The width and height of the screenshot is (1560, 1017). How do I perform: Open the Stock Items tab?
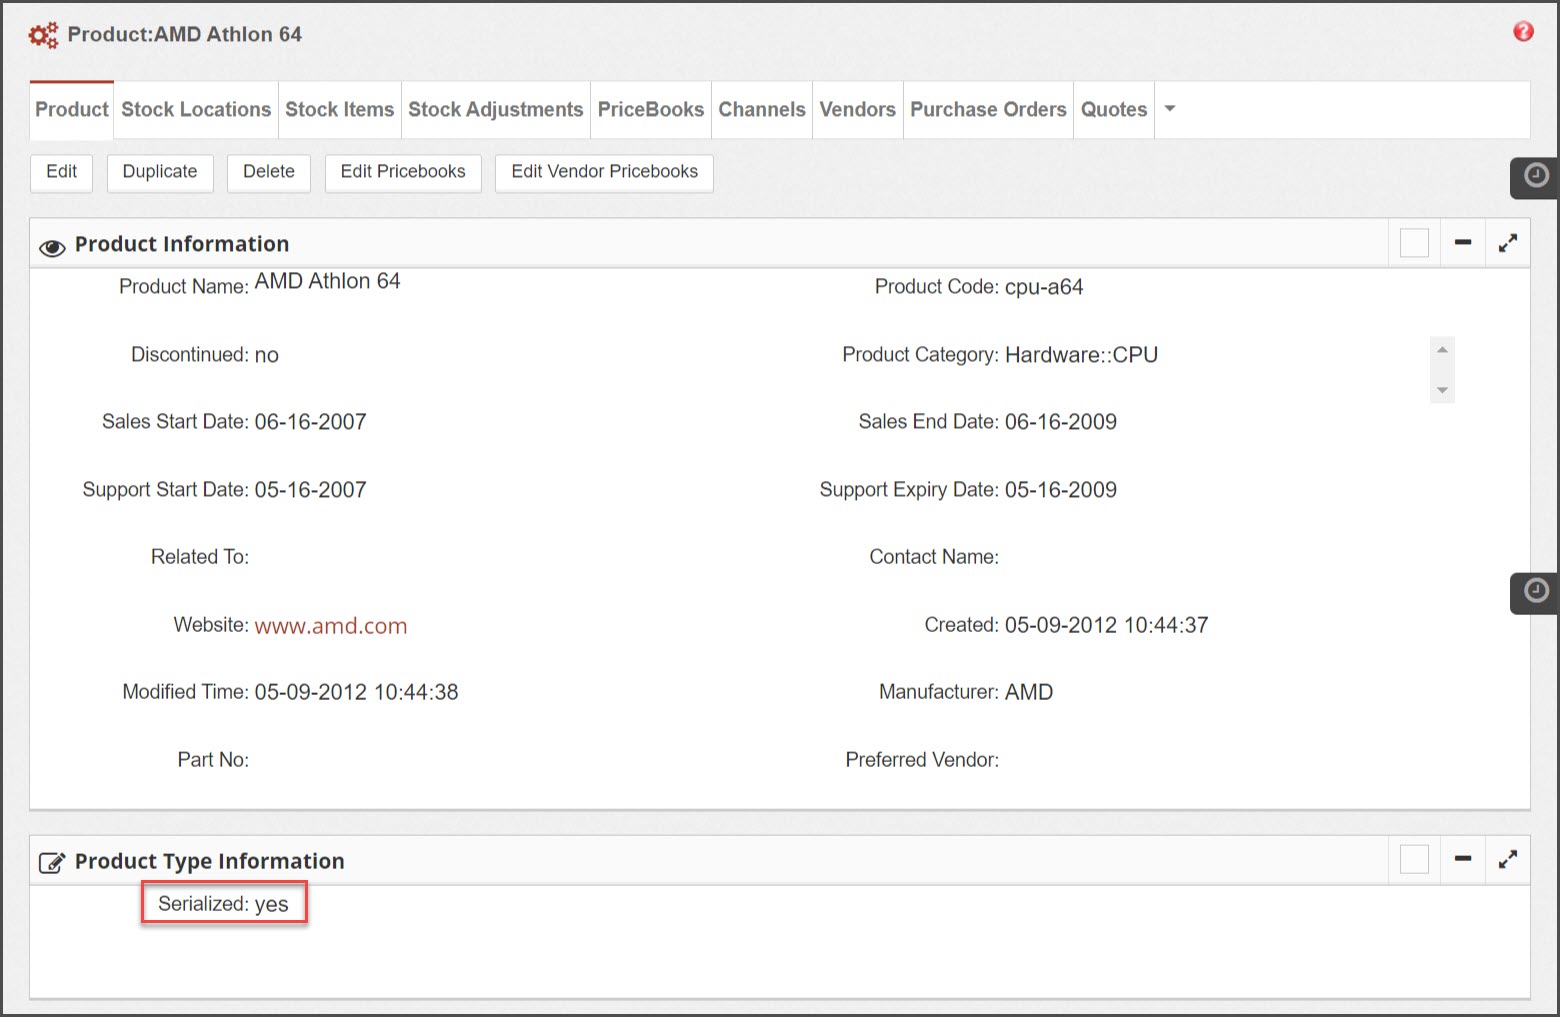[x=340, y=109]
